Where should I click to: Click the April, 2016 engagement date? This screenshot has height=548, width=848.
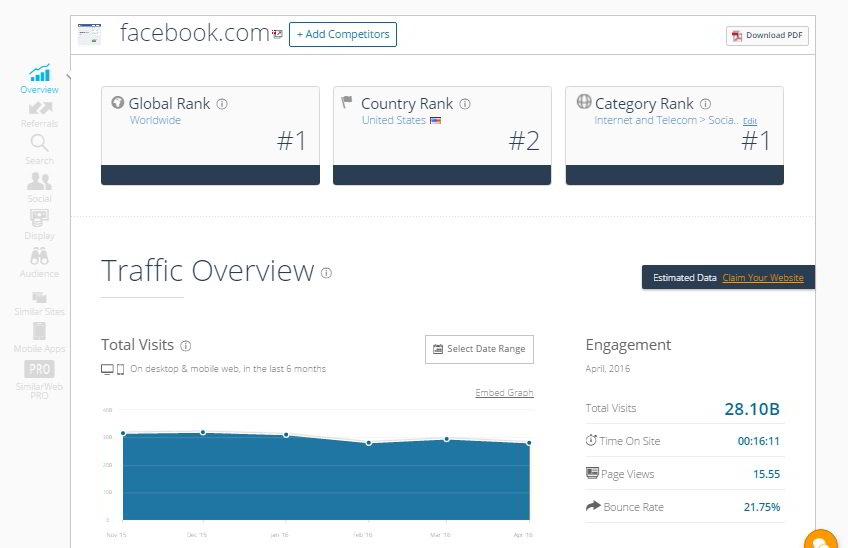[x=607, y=369]
